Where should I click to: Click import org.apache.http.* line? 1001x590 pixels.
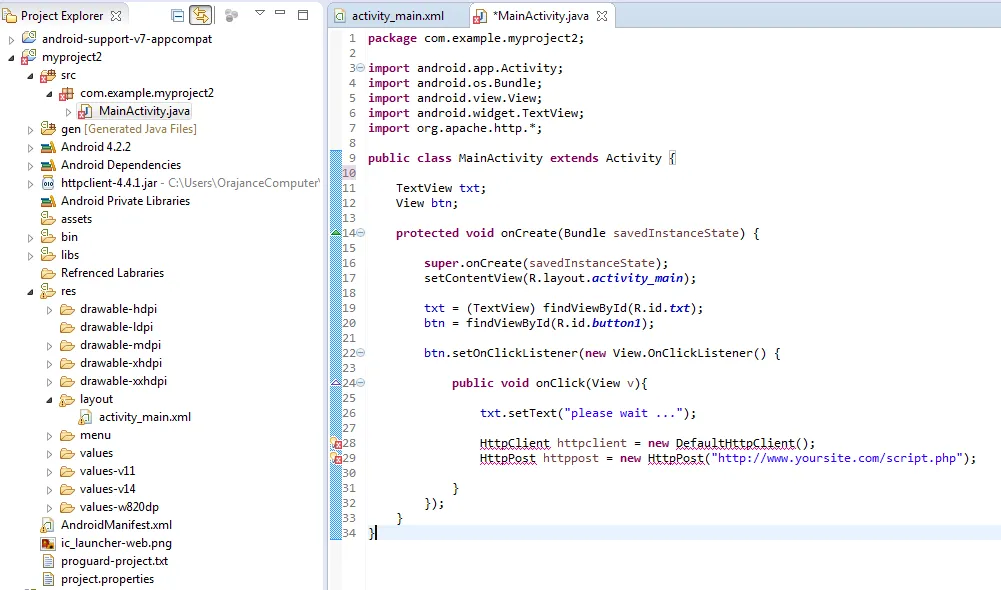pyautogui.click(x=455, y=128)
